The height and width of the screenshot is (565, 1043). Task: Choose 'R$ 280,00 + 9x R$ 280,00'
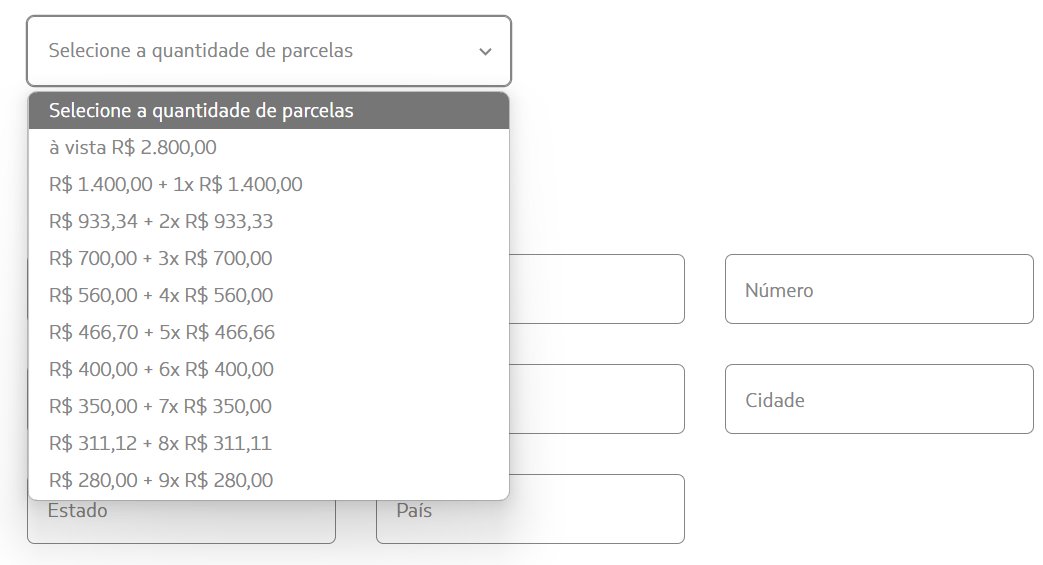tap(269, 480)
